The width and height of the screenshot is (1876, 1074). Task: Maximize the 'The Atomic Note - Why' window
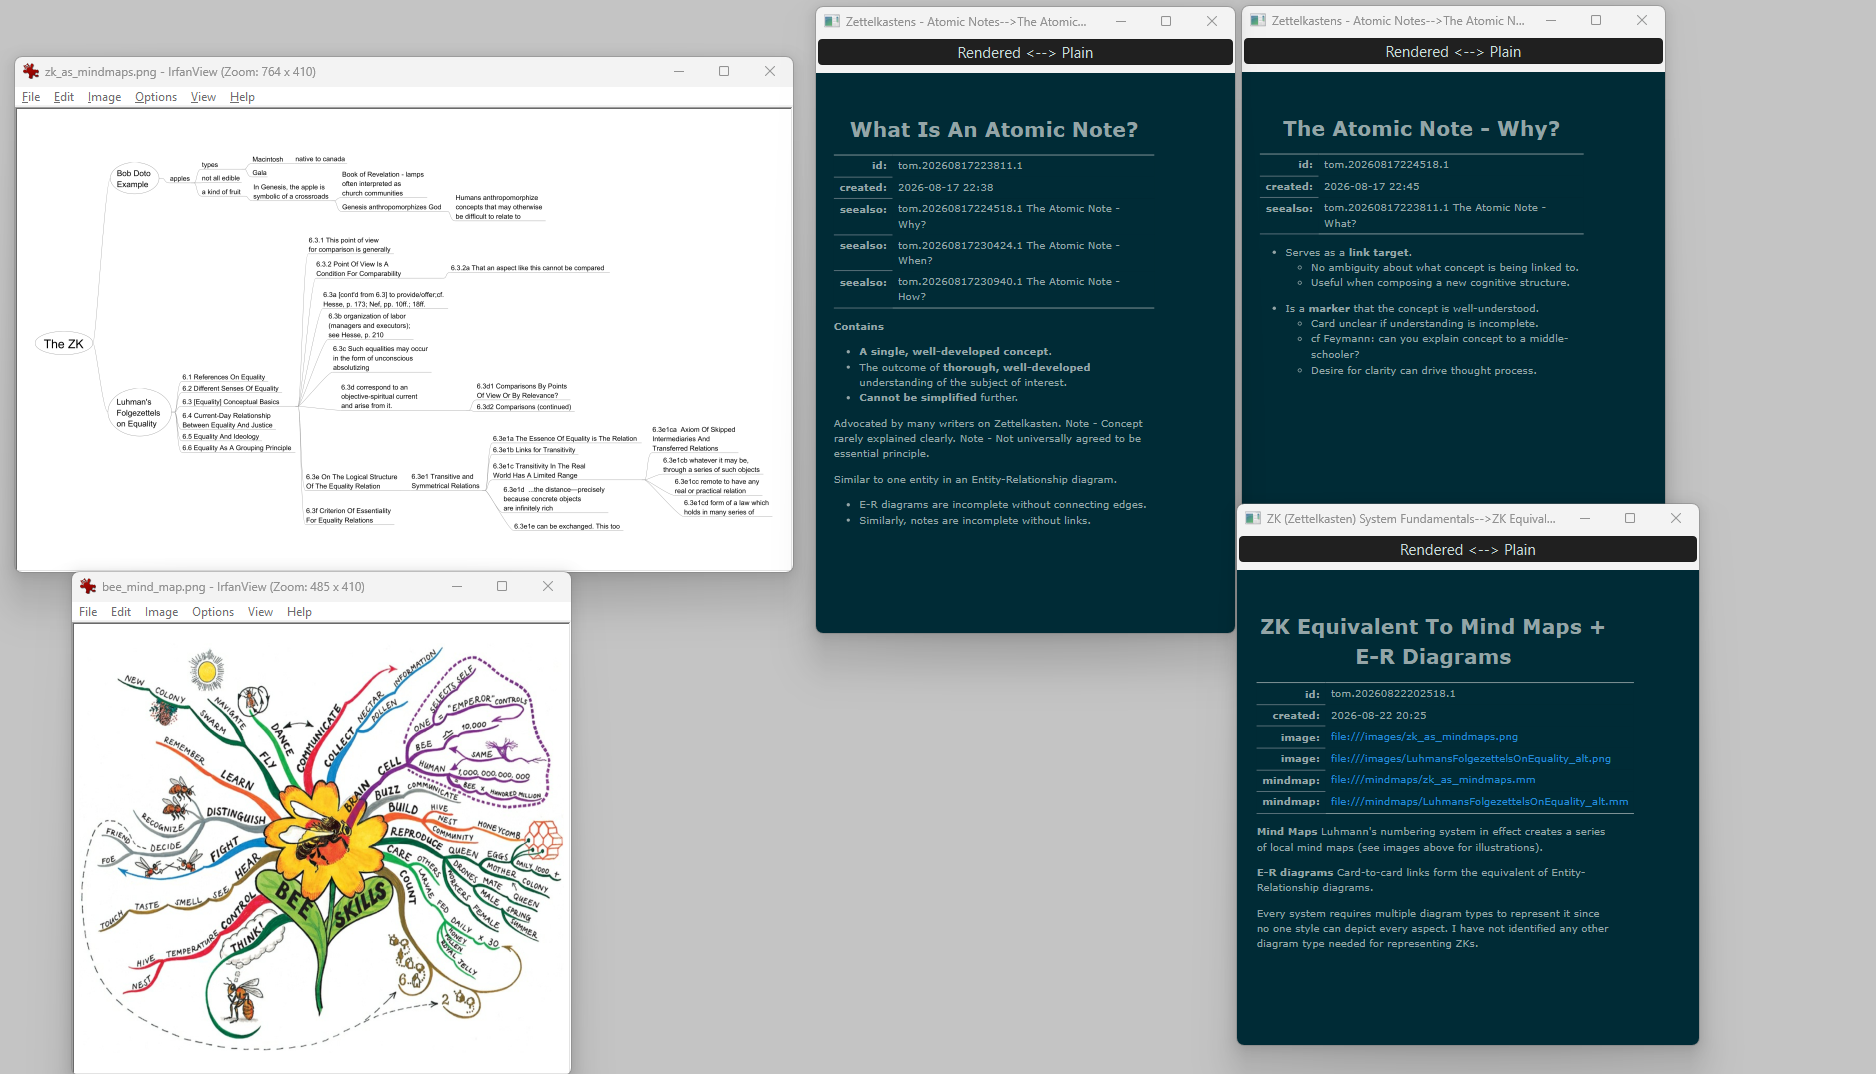point(1596,20)
